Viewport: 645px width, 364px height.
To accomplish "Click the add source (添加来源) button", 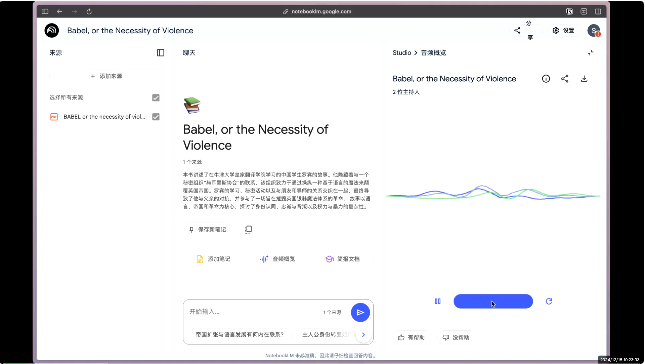I will coord(106,76).
